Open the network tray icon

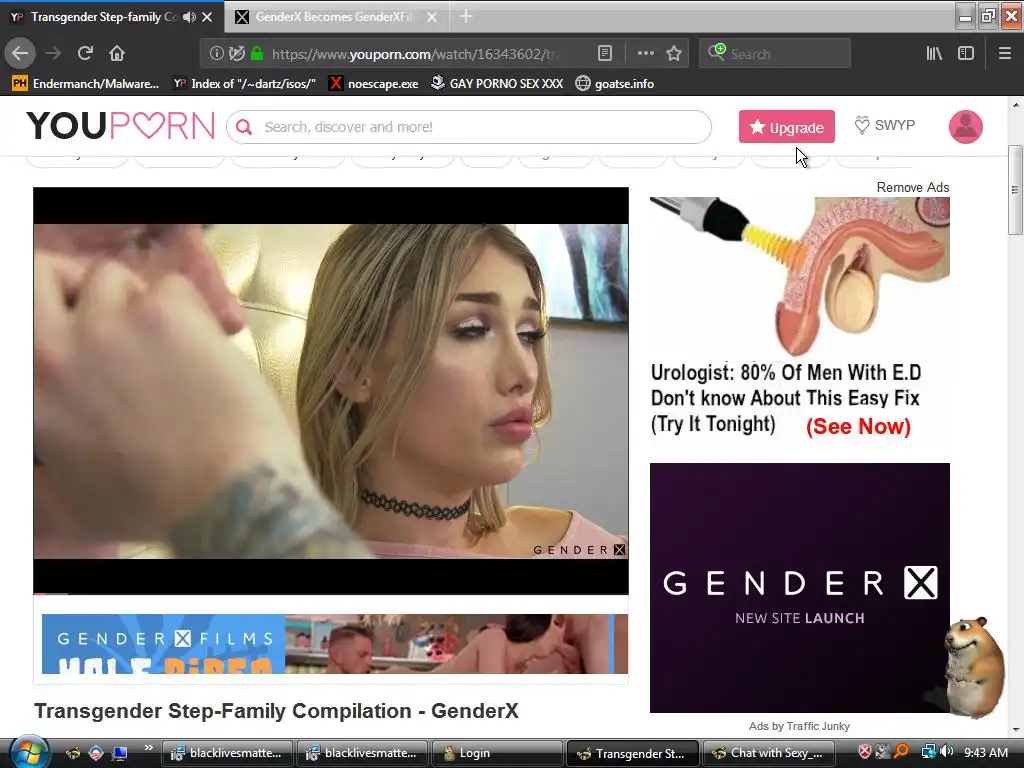tap(928, 752)
